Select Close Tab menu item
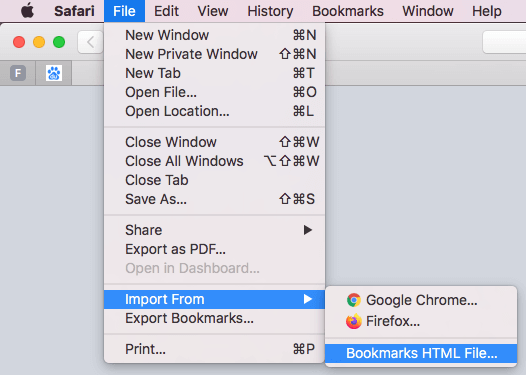This screenshot has width=526, height=375. tap(214, 180)
